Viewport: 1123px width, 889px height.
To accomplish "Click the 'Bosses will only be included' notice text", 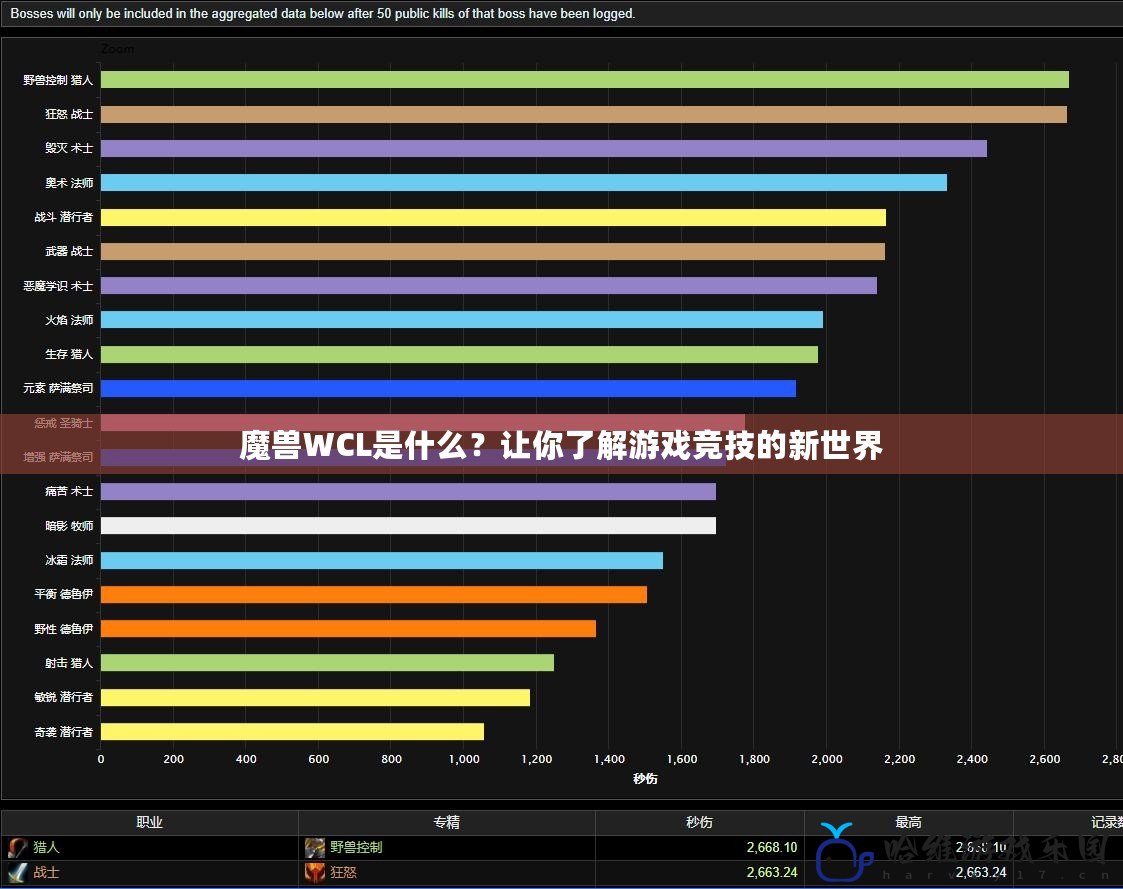I will (x=322, y=14).
